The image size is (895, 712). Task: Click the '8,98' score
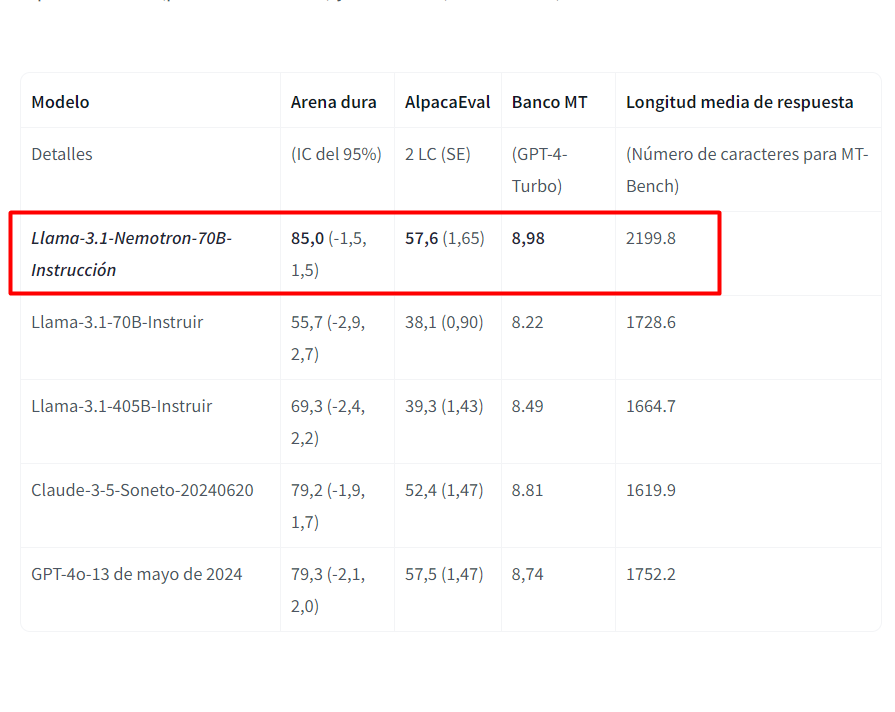click(528, 238)
